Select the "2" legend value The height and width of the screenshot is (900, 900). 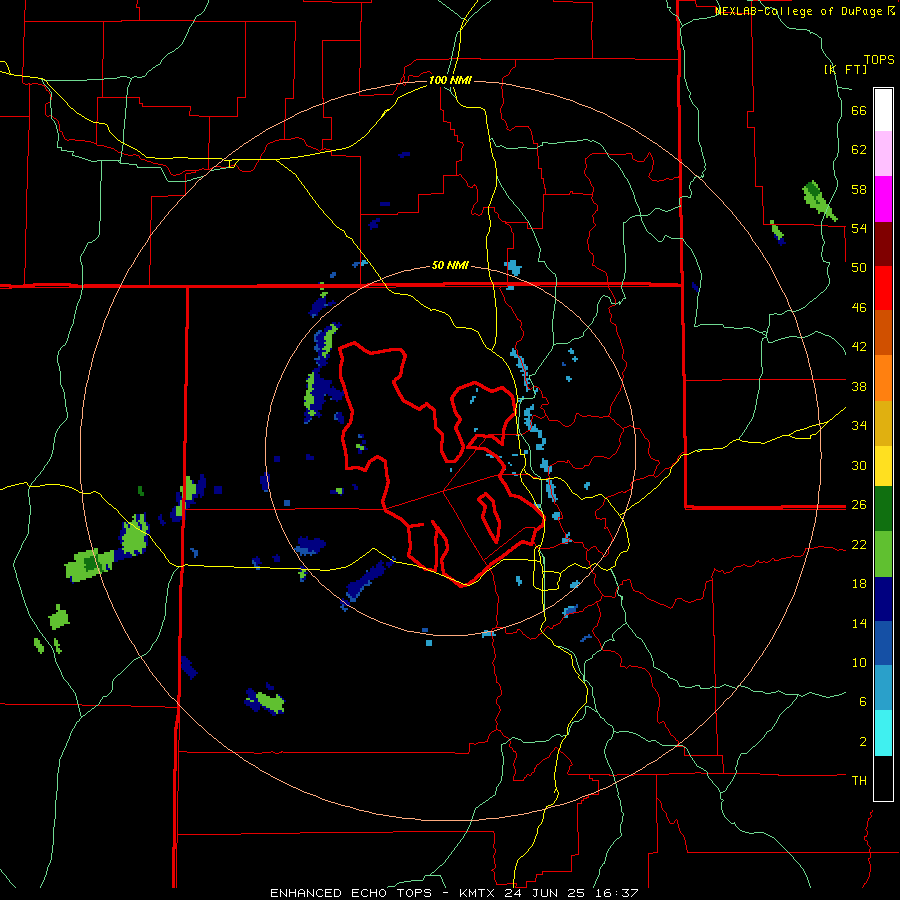[x=863, y=742]
